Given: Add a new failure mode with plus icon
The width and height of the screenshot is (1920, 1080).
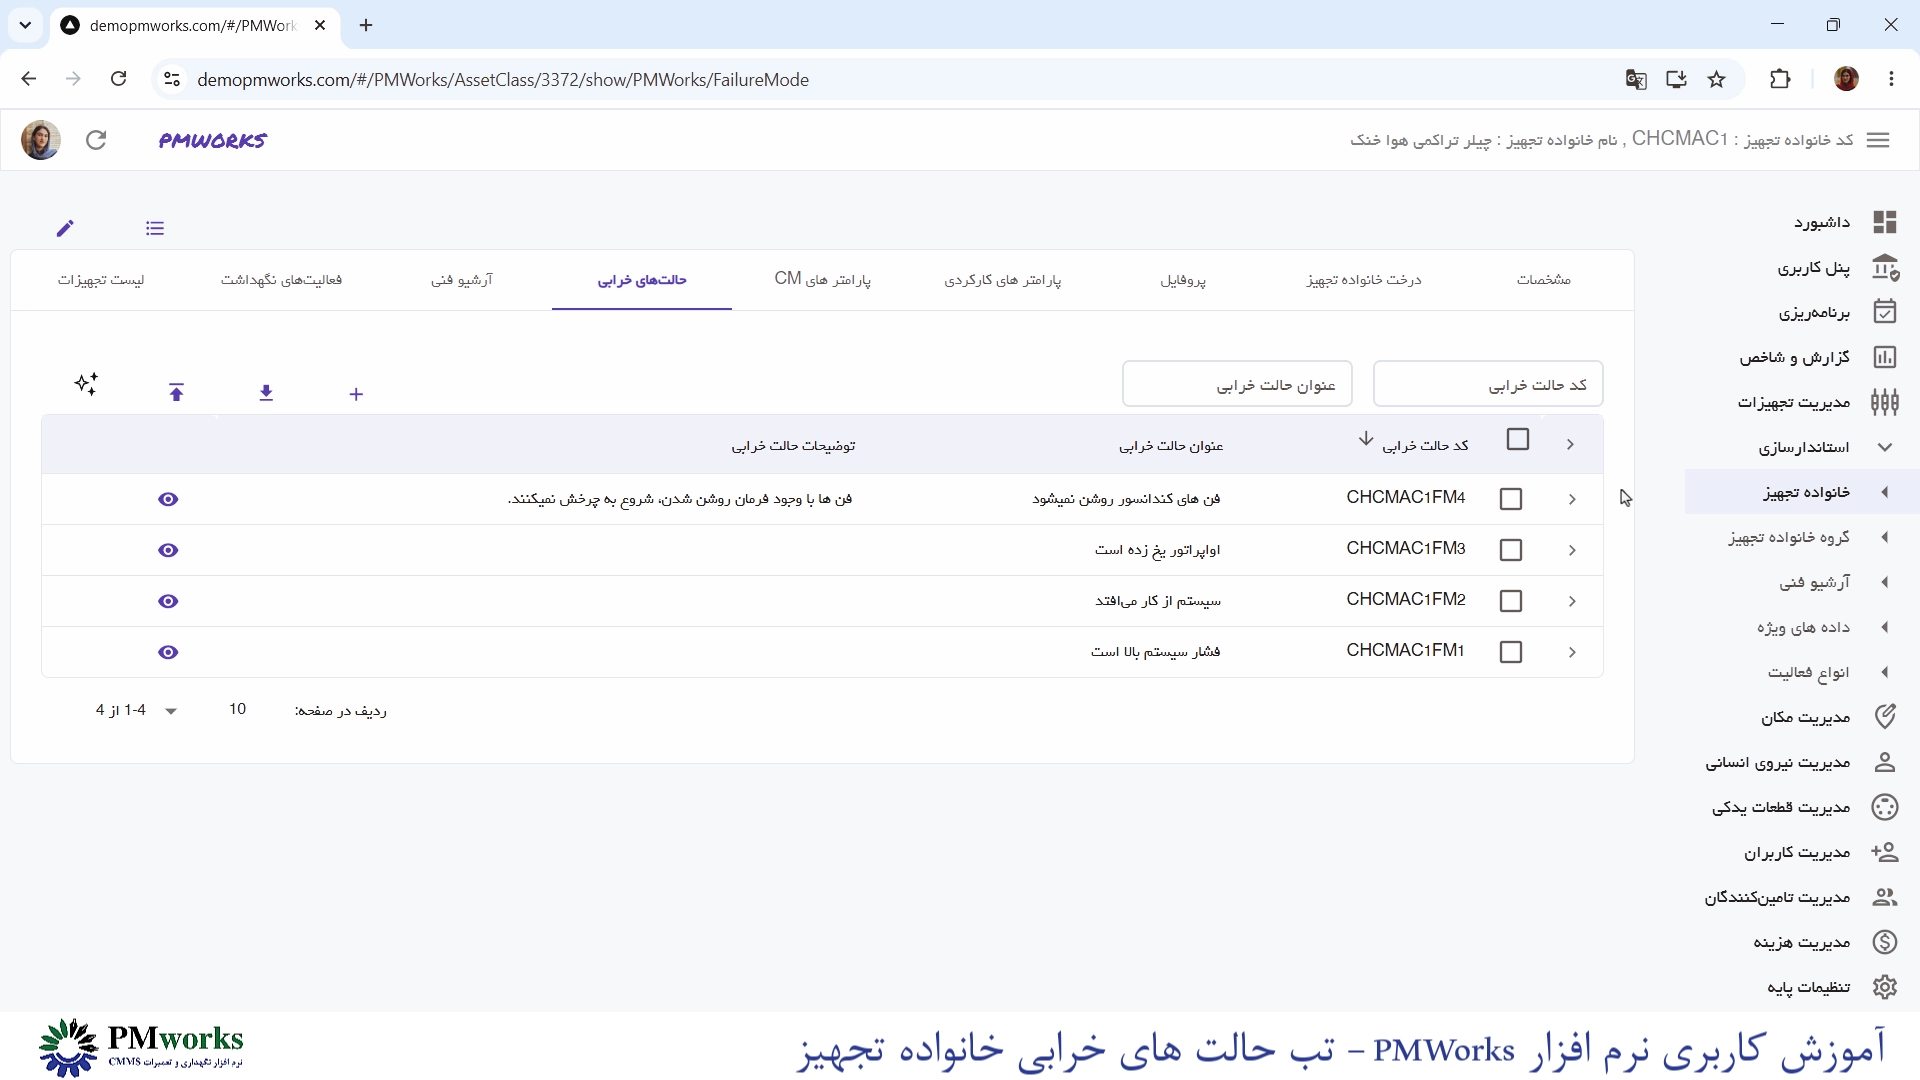Looking at the screenshot, I should click(x=356, y=394).
